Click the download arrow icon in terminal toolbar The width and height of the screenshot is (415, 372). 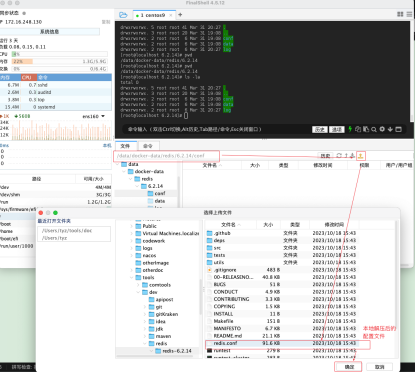pos(390,129)
